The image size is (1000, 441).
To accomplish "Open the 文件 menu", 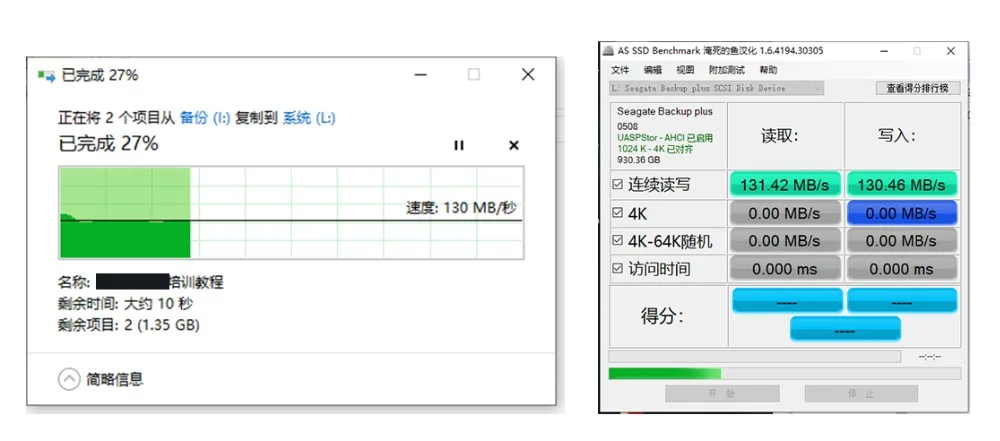I will (x=620, y=70).
